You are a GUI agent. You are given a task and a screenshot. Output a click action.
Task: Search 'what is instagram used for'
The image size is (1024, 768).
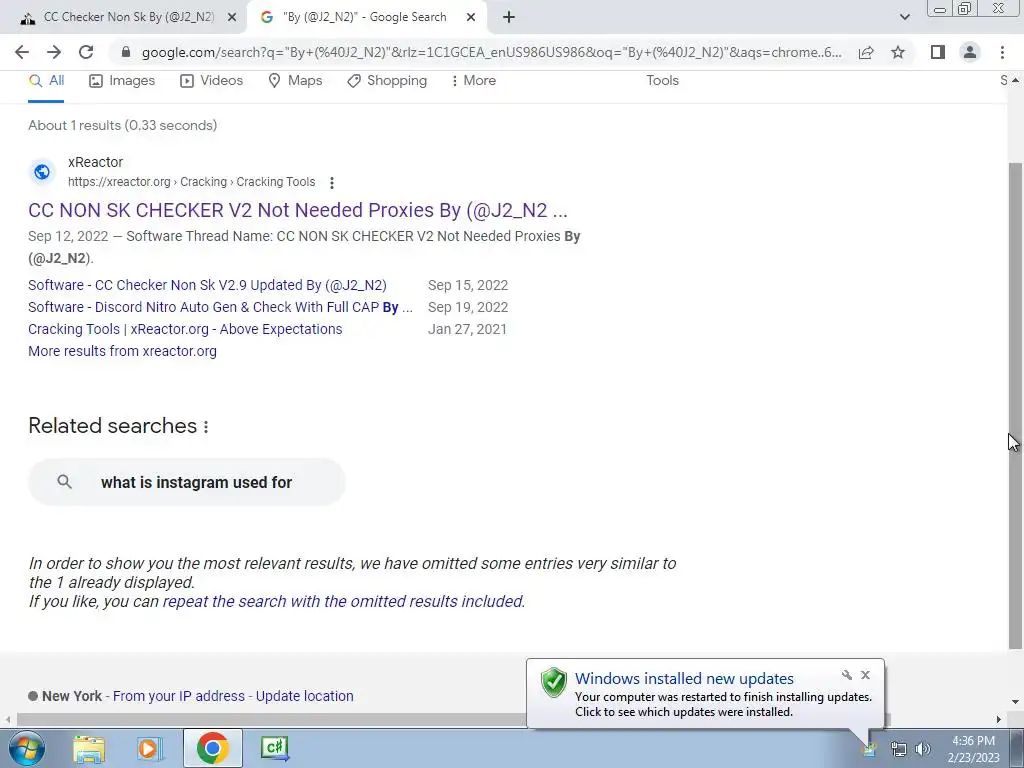pos(186,482)
